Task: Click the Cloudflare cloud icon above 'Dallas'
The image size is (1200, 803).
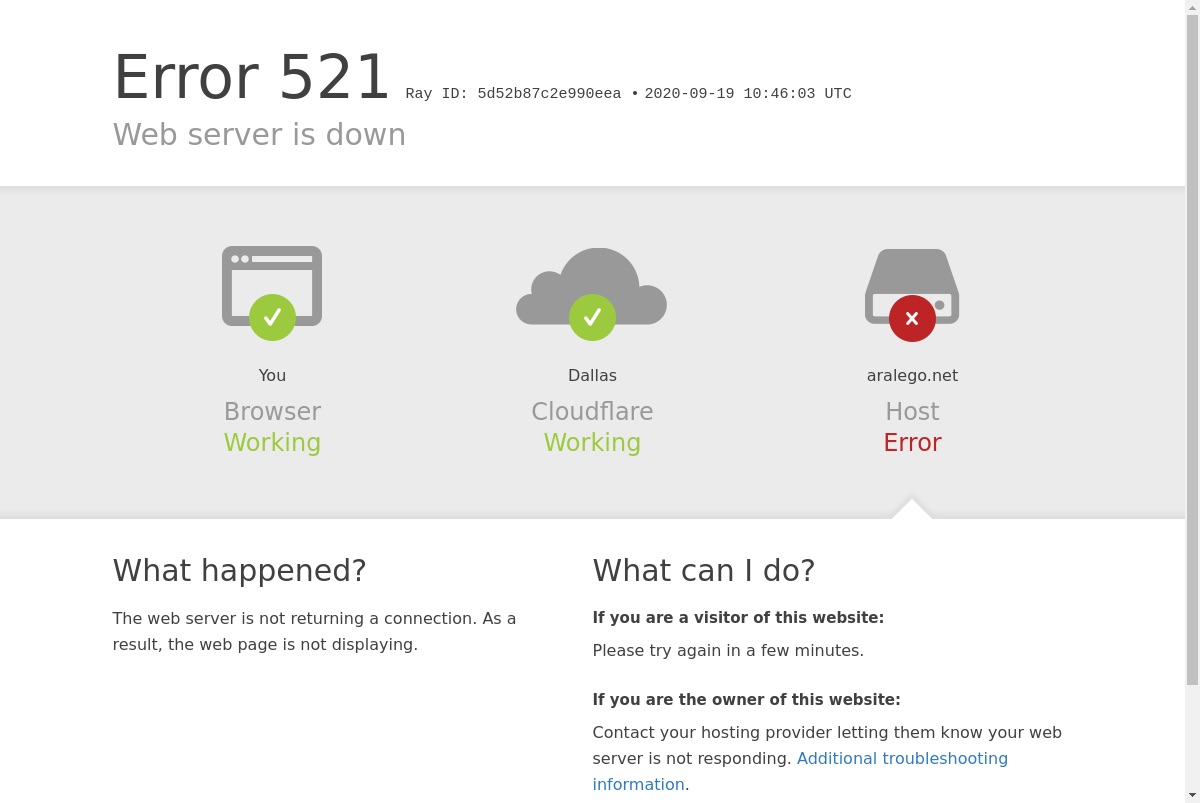Action: [x=592, y=293]
